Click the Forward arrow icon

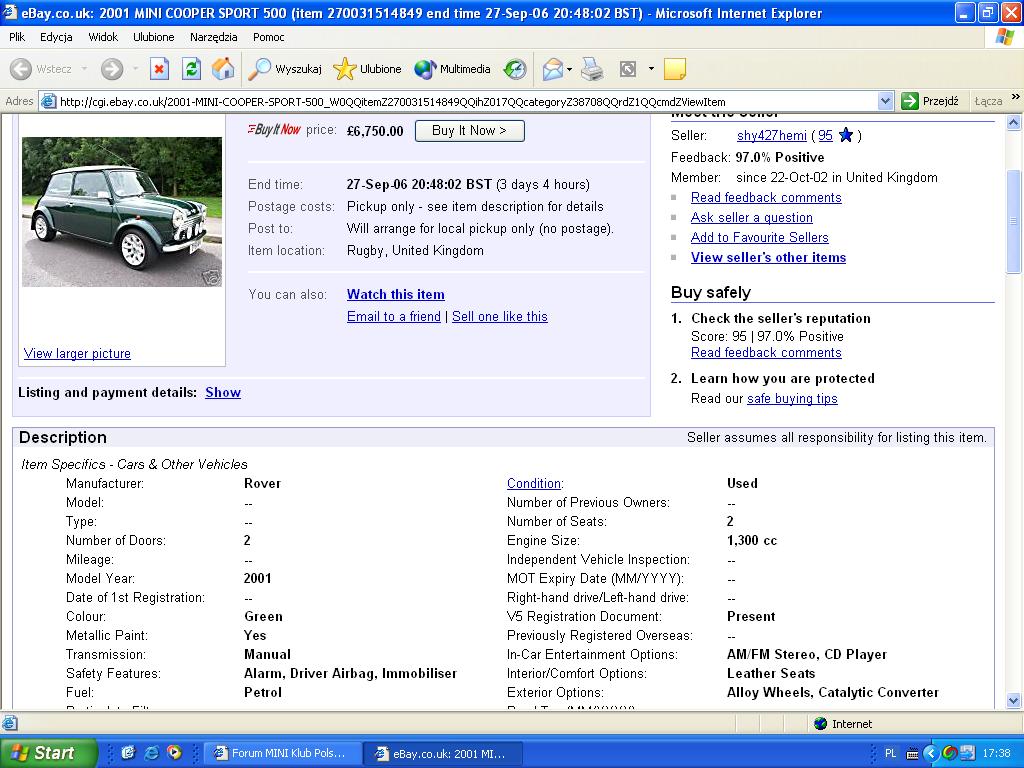[x=112, y=69]
